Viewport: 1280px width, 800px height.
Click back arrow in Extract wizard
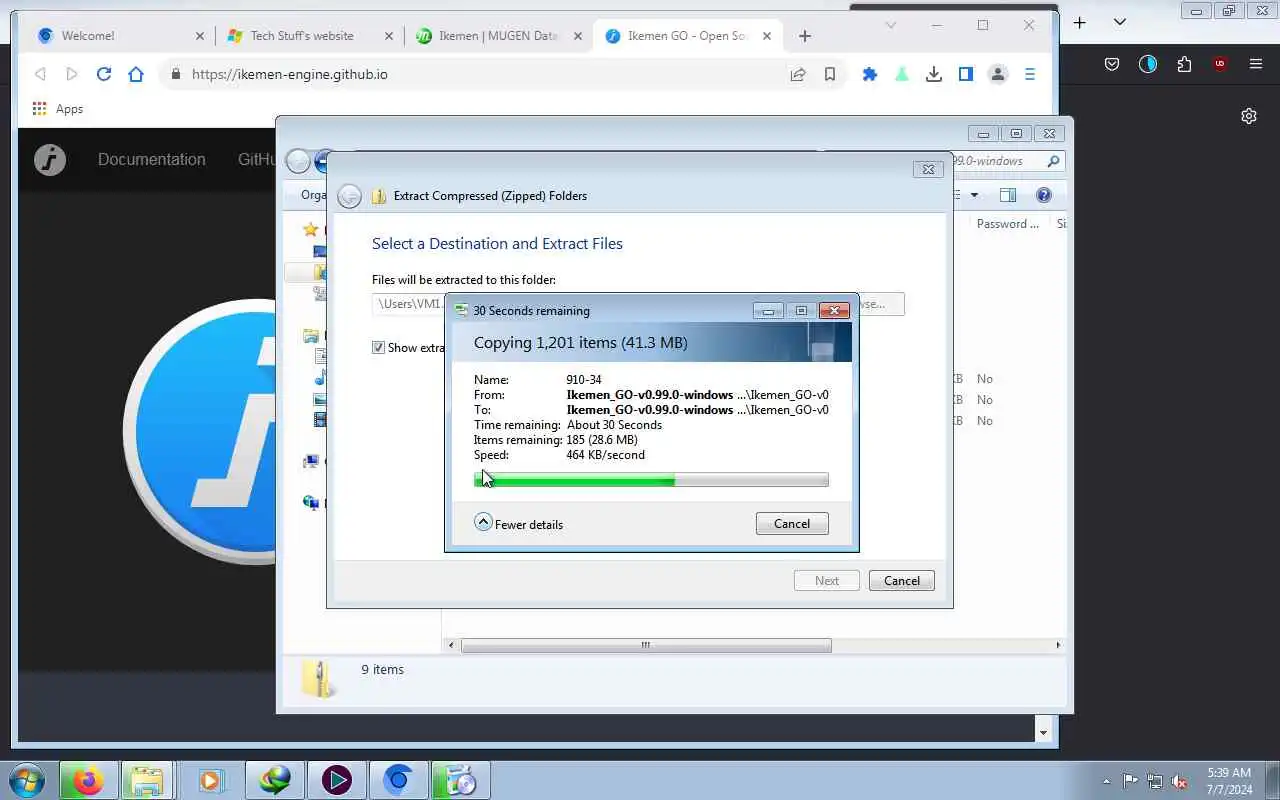pyautogui.click(x=349, y=196)
